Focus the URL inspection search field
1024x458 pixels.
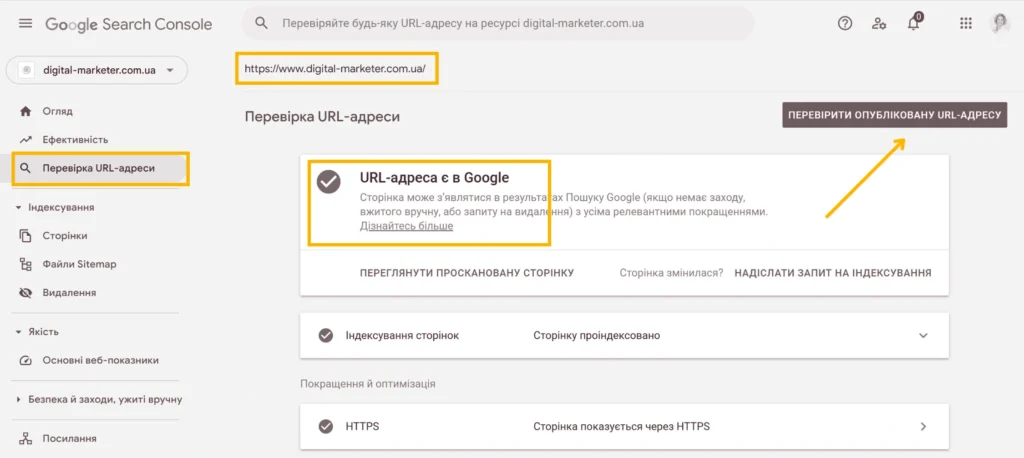pos(498,24)
